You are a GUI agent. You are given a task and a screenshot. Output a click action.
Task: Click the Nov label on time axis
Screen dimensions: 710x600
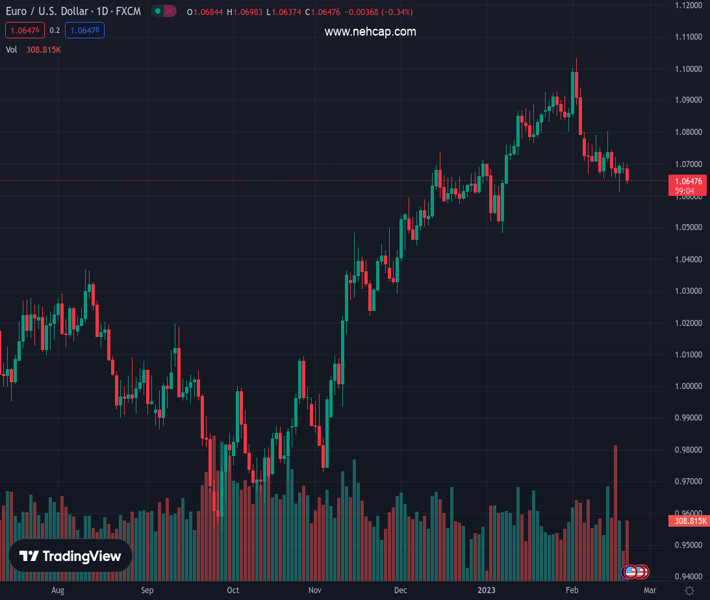point(314,591)
